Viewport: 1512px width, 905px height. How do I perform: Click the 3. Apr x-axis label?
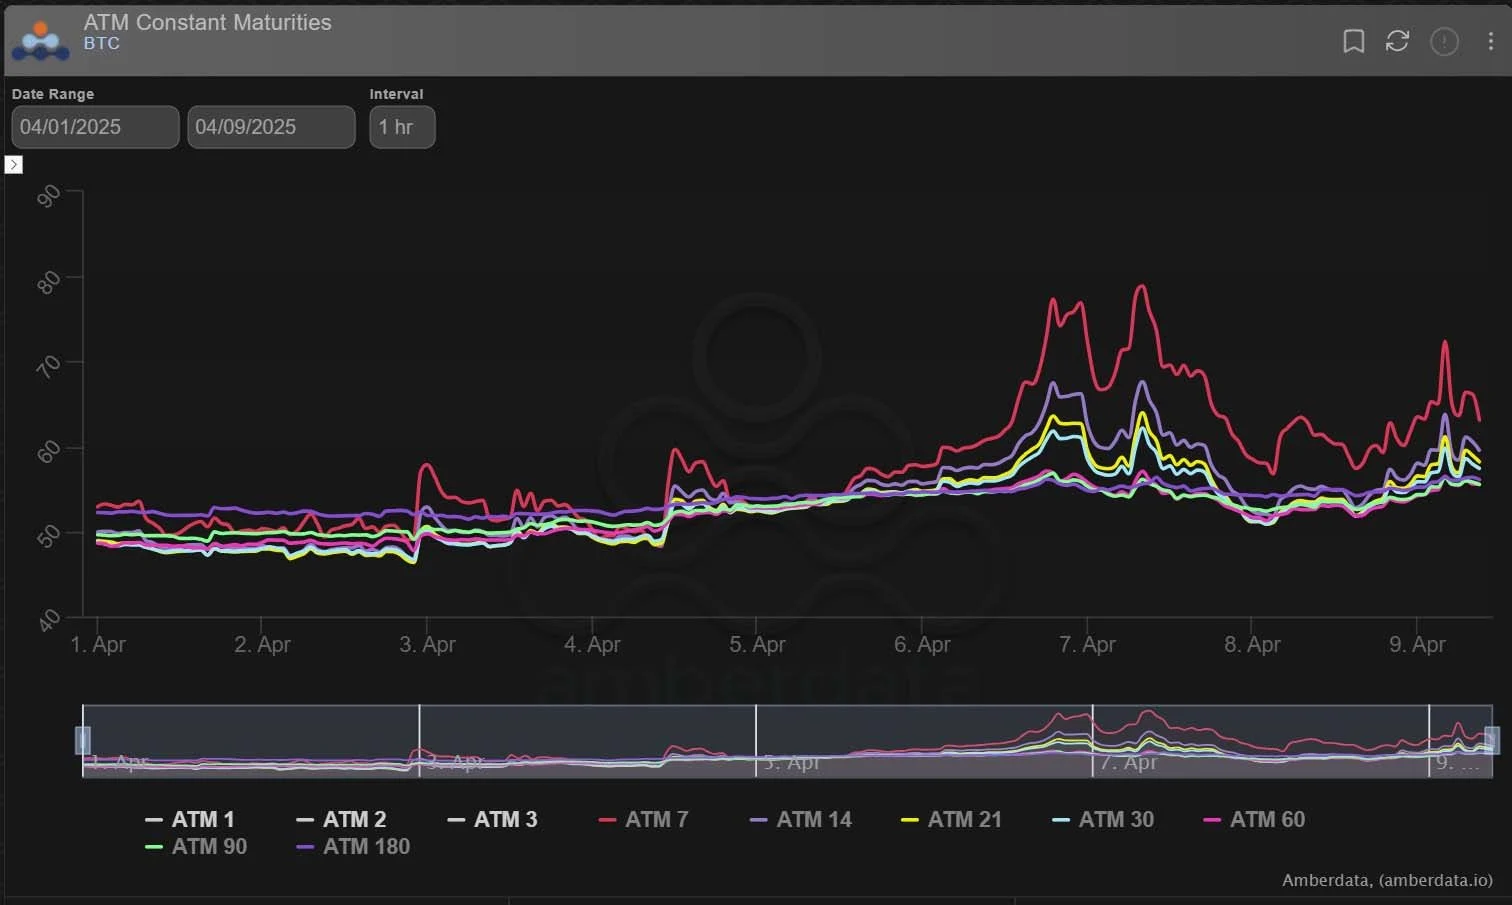427,645
